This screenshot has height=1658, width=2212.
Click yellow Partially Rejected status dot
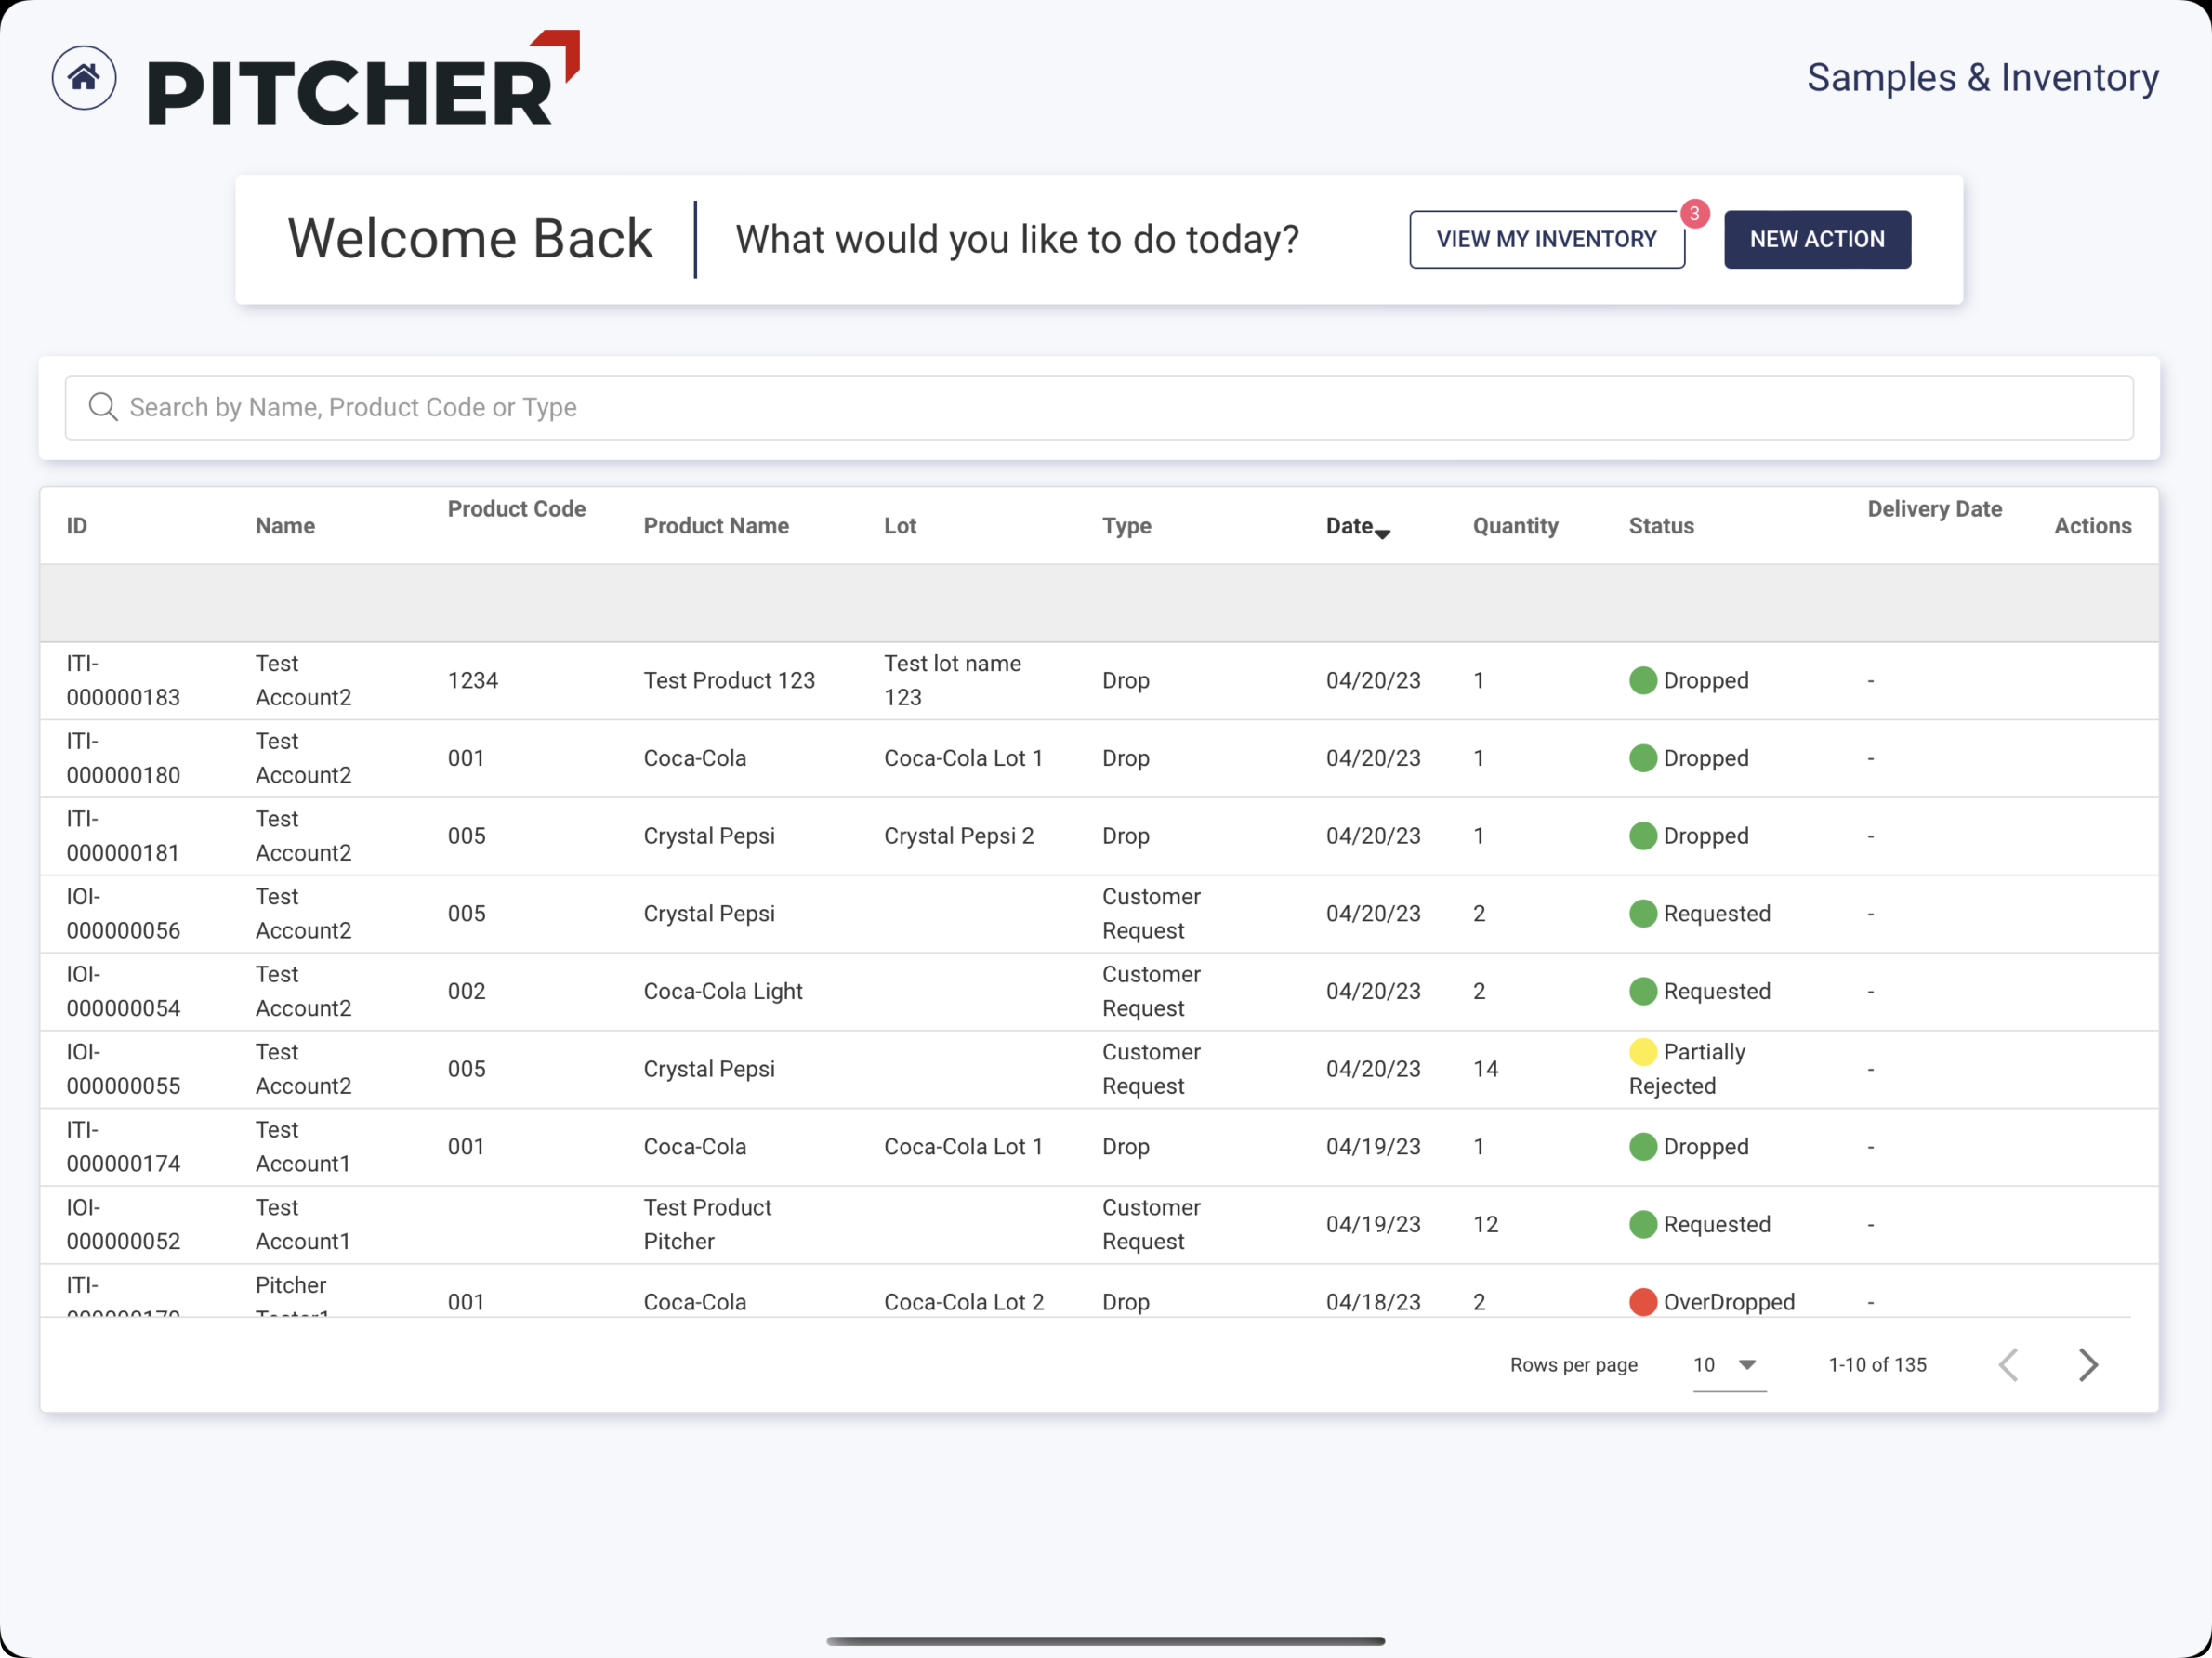point(1642,1051)
